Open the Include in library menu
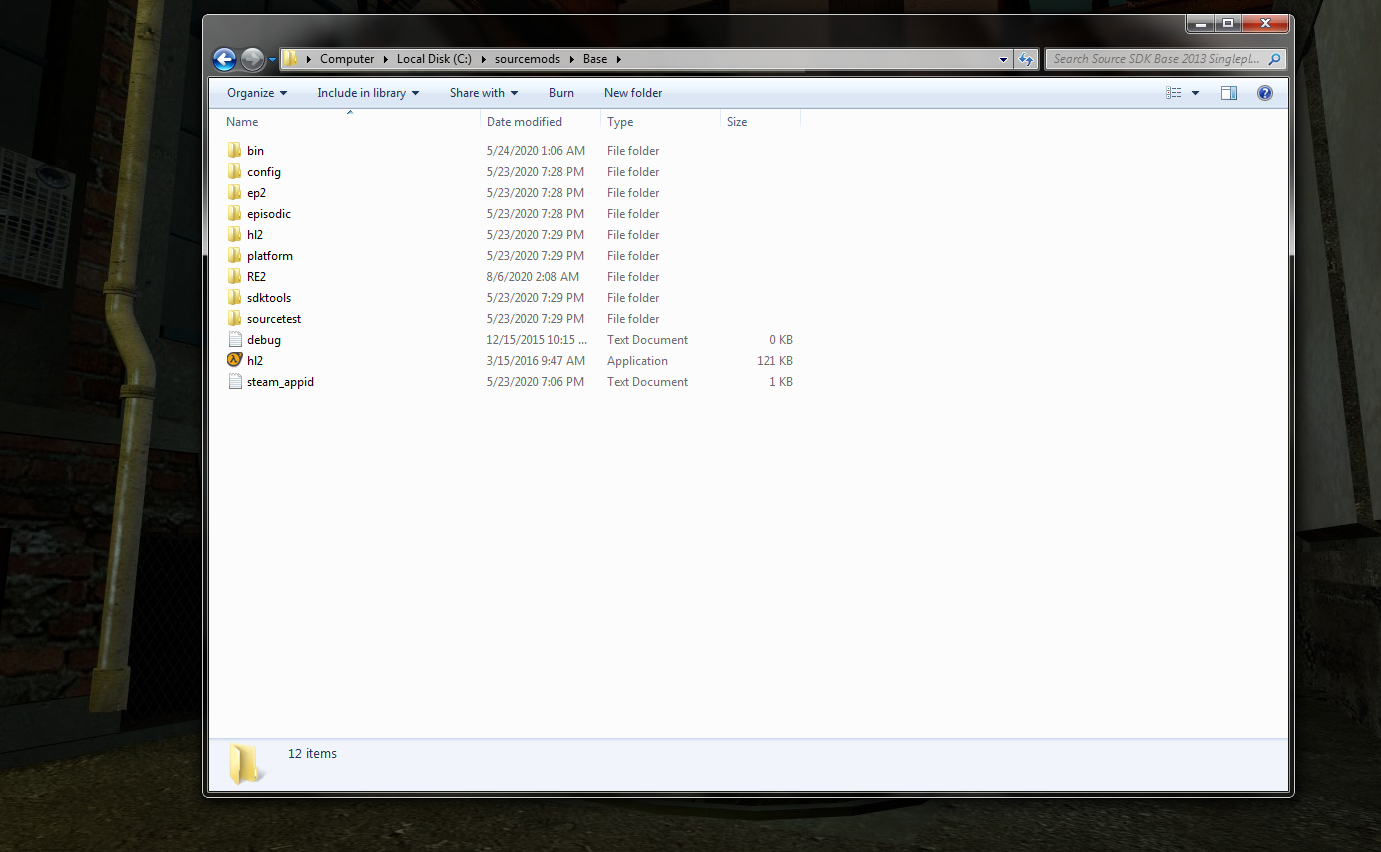This screenshot has width=1381, height=852. [x=368, y=93]
